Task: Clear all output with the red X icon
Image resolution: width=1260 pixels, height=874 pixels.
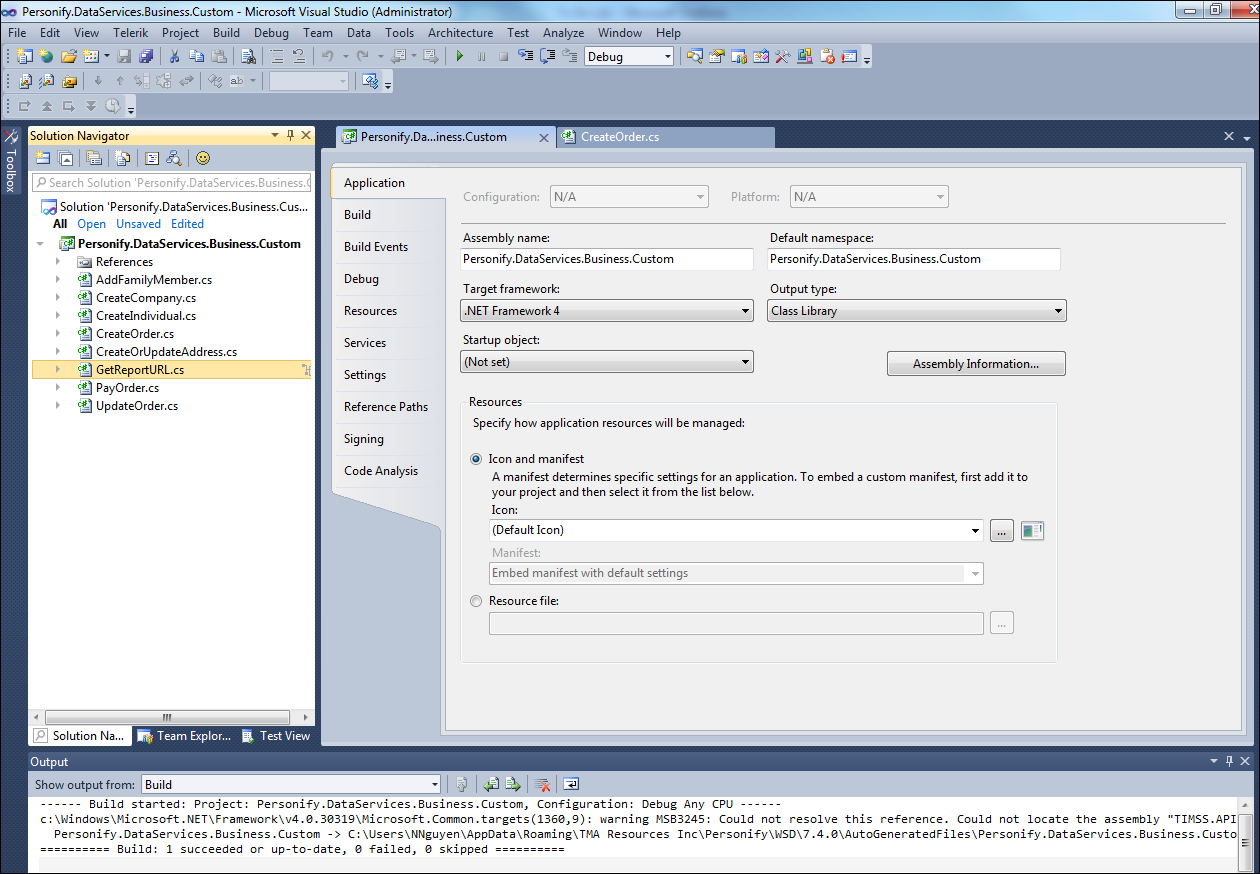Action: tap(542, 784)
